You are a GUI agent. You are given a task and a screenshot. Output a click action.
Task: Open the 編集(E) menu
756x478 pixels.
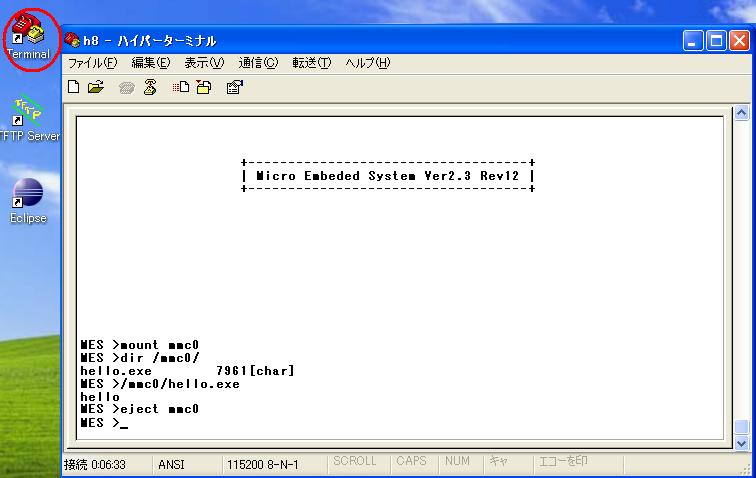click(x=151, y=63)
